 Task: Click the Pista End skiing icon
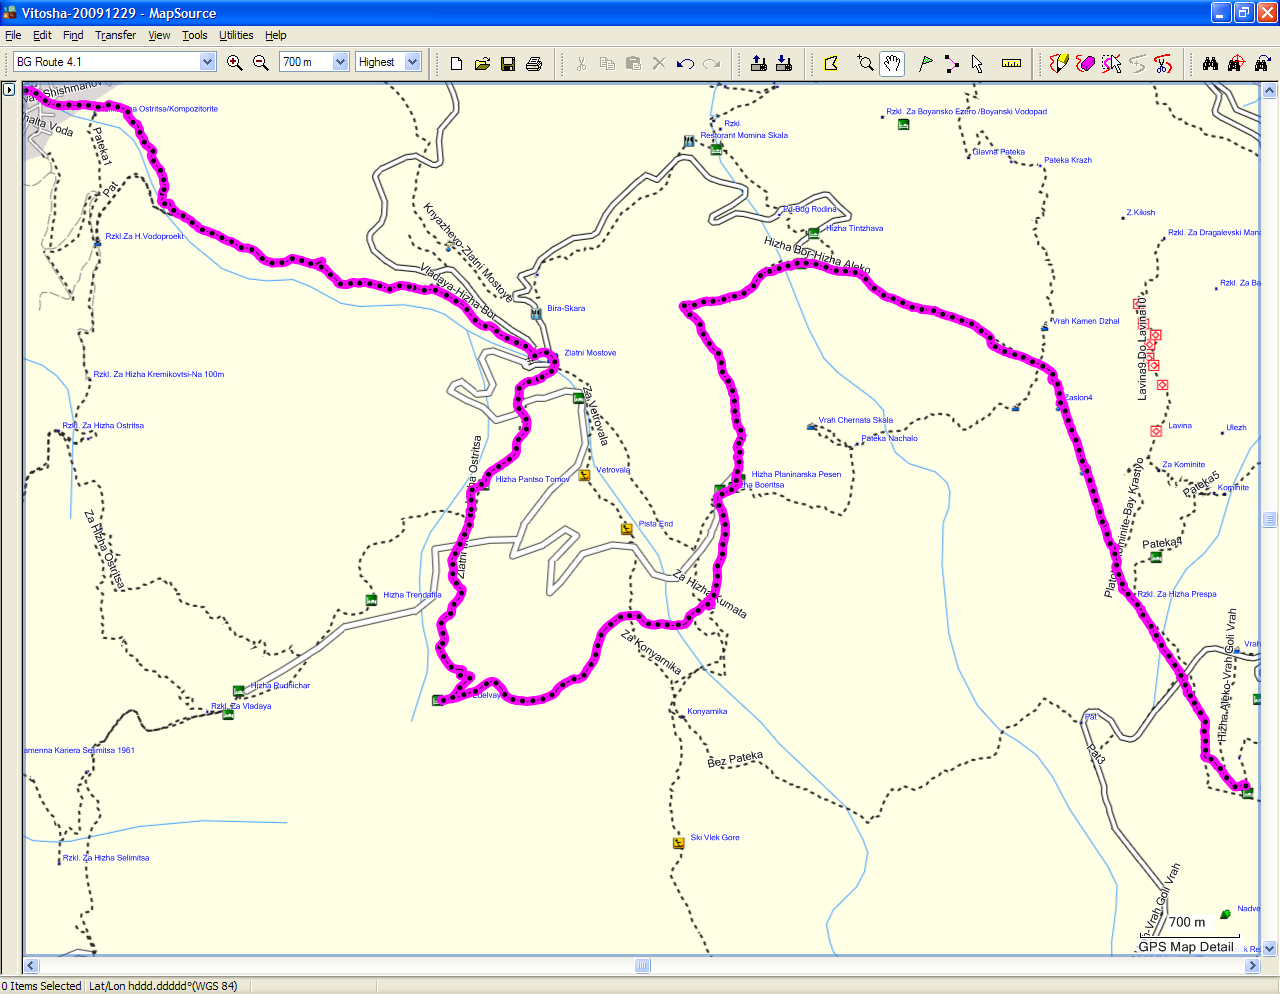(627, 529)
